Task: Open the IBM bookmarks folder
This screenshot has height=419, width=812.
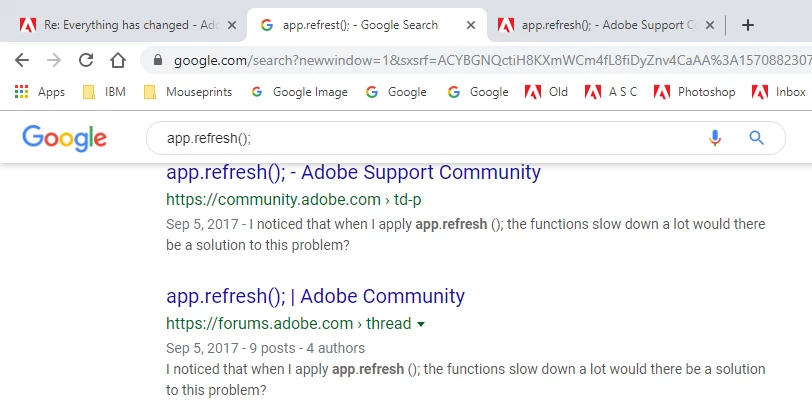Action: 104,92
